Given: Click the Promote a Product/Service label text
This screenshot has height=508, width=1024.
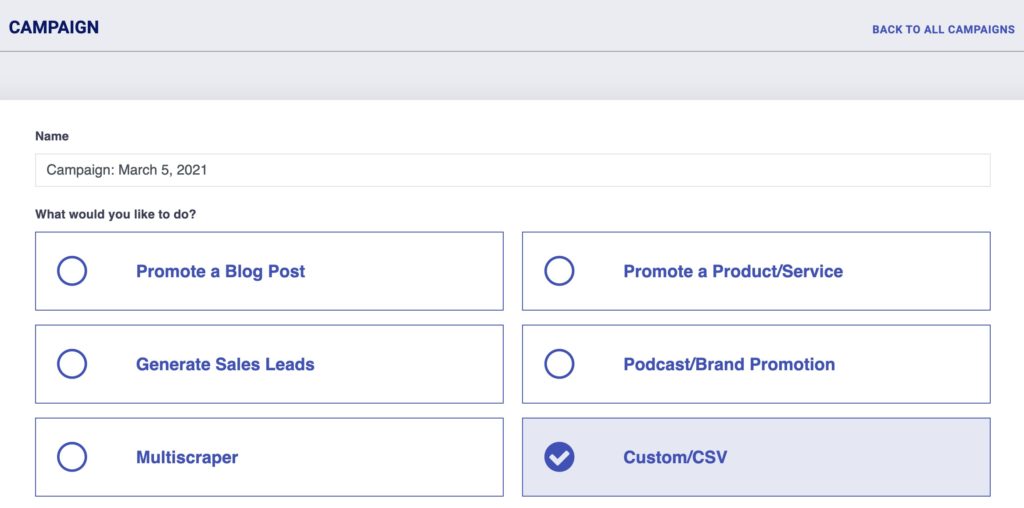Looking at the screenshot, I should coord(733,272).
